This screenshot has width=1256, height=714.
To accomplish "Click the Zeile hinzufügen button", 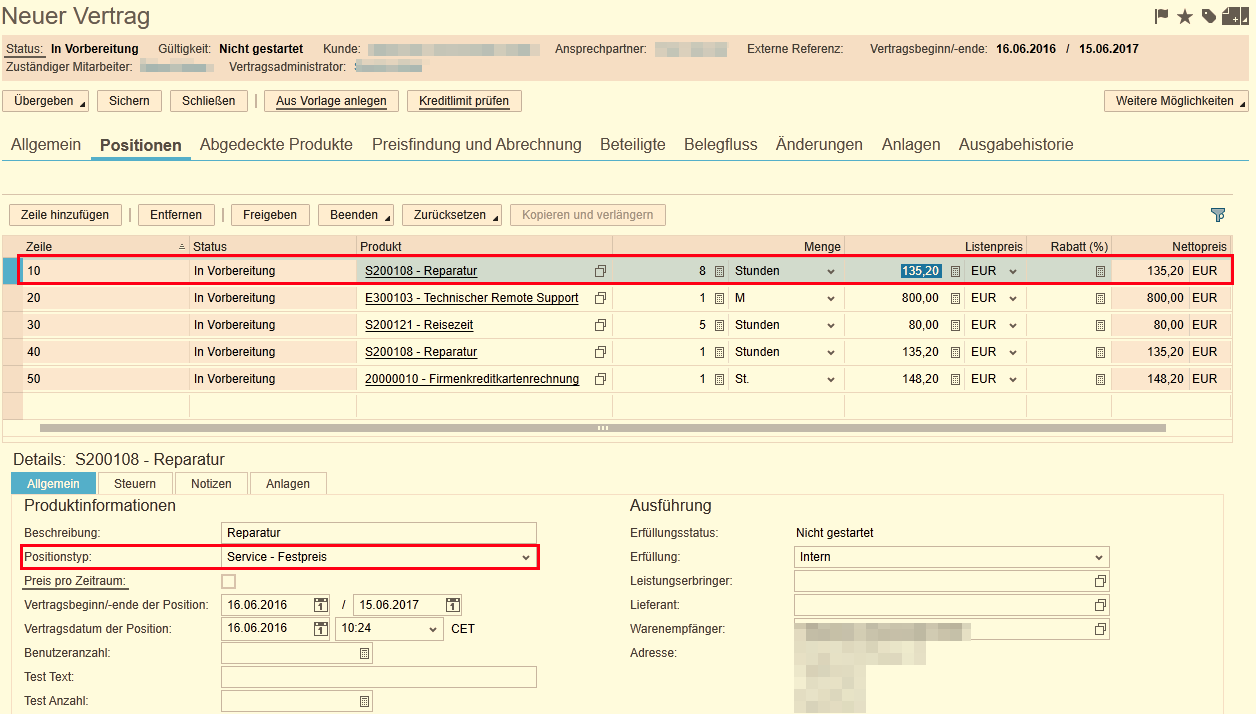I will click(x=65, y=215).
